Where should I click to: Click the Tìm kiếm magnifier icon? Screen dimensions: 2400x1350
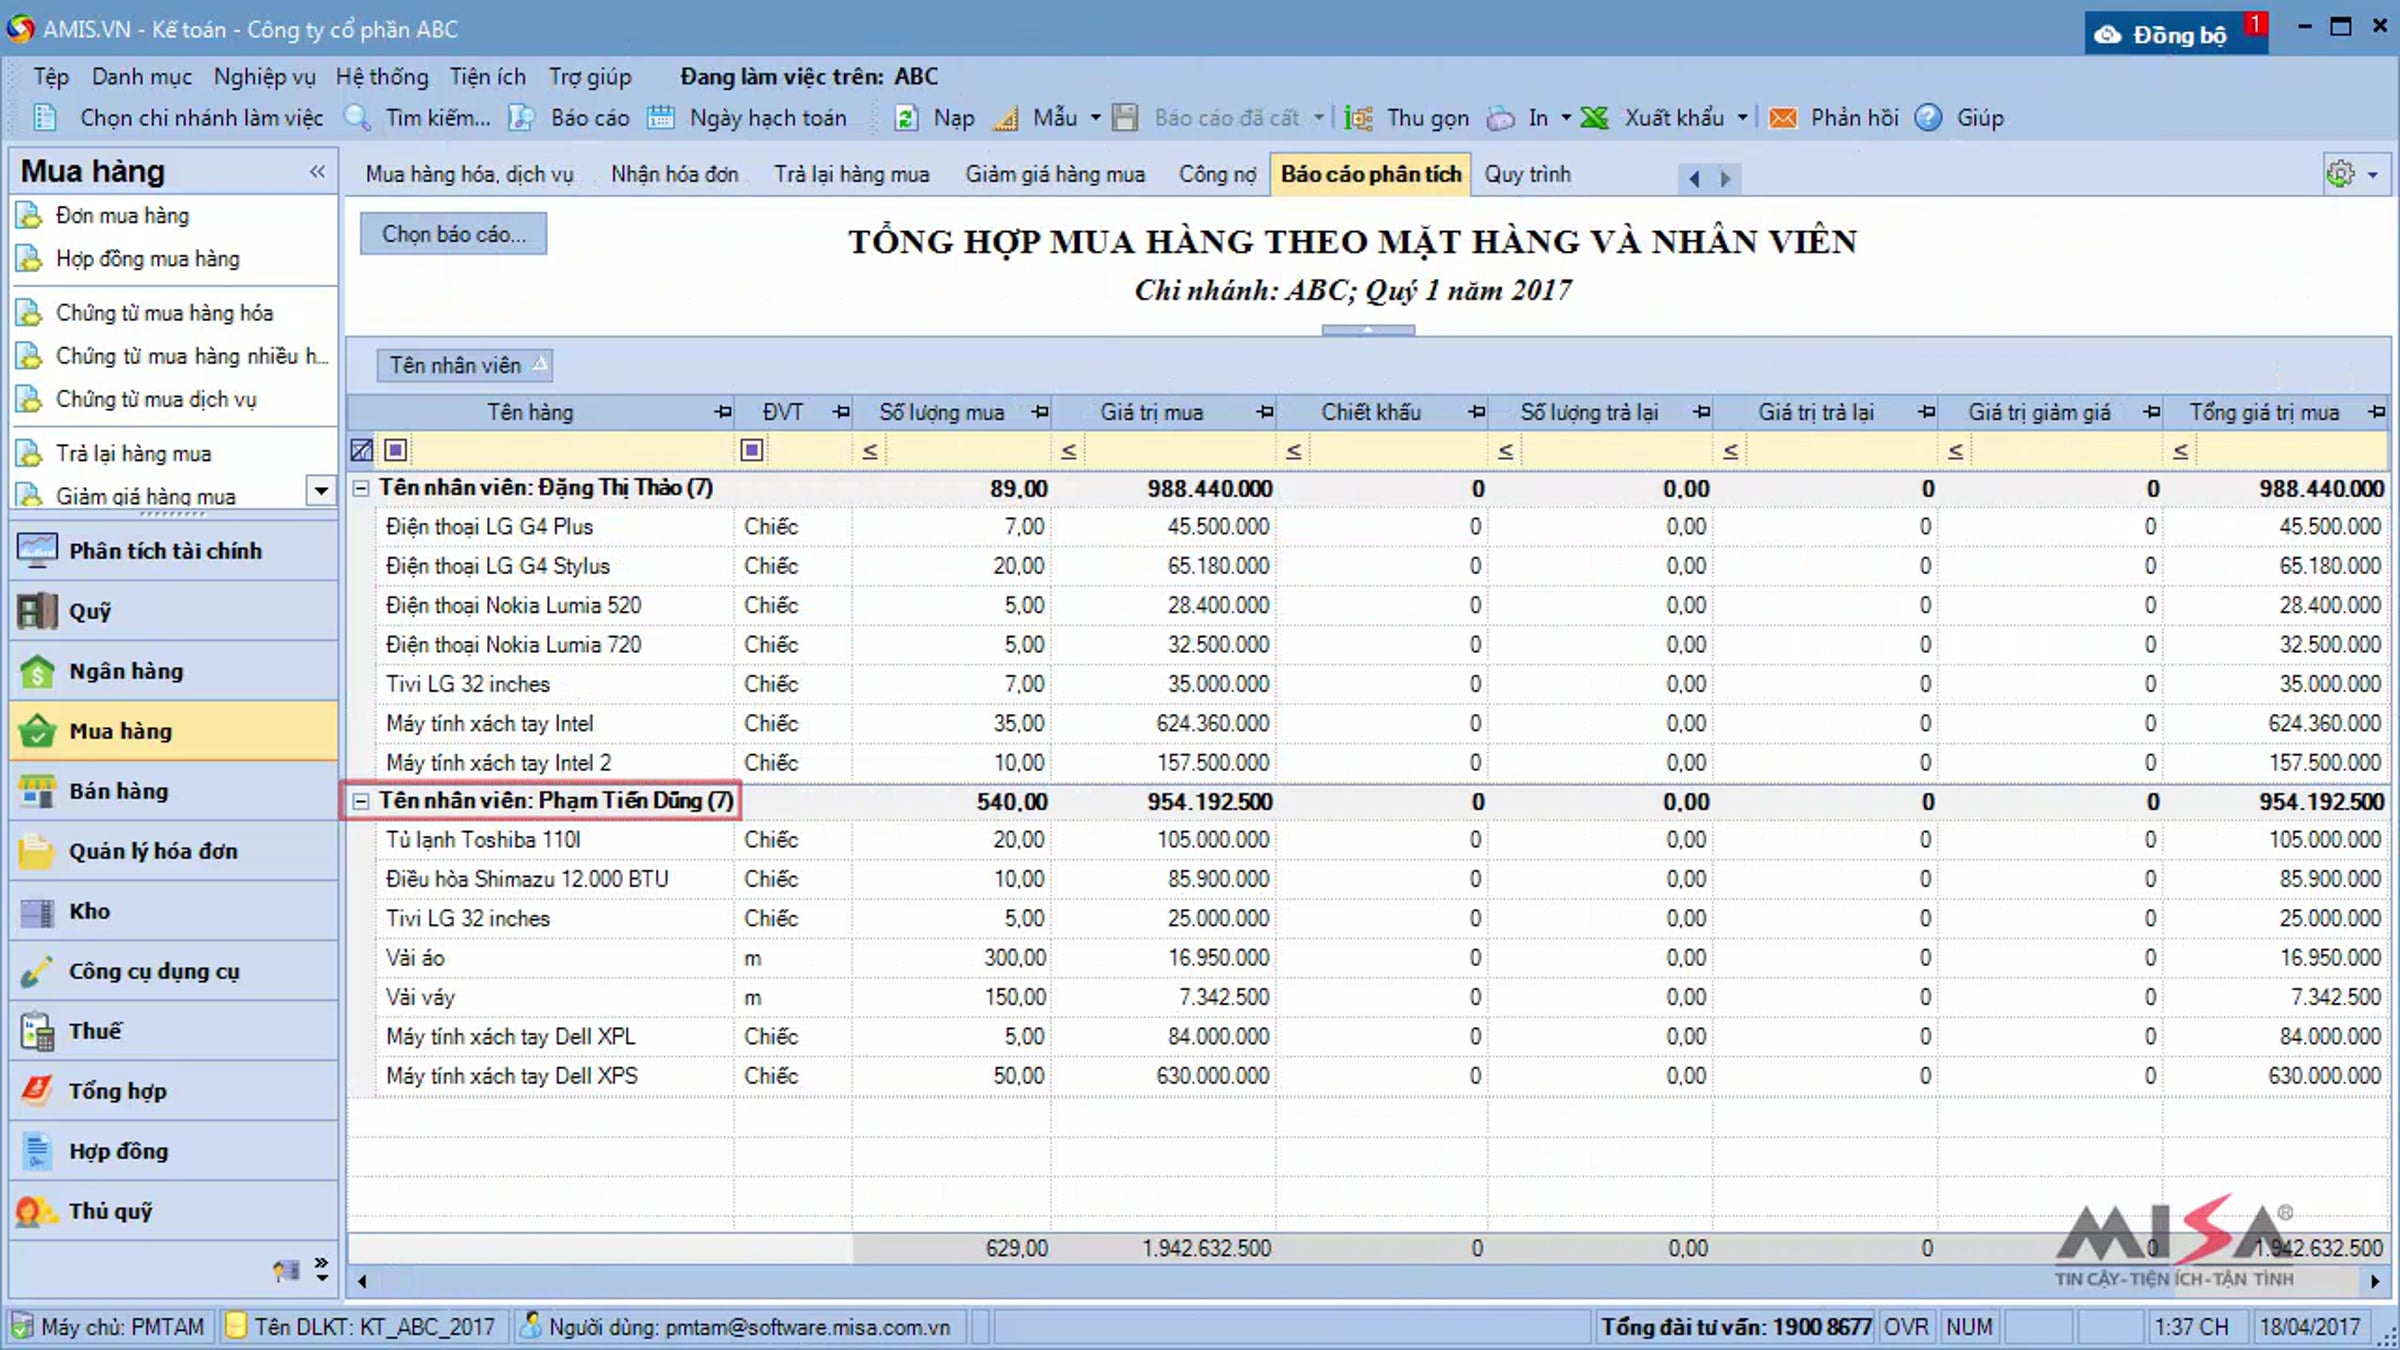pos(357,118)
